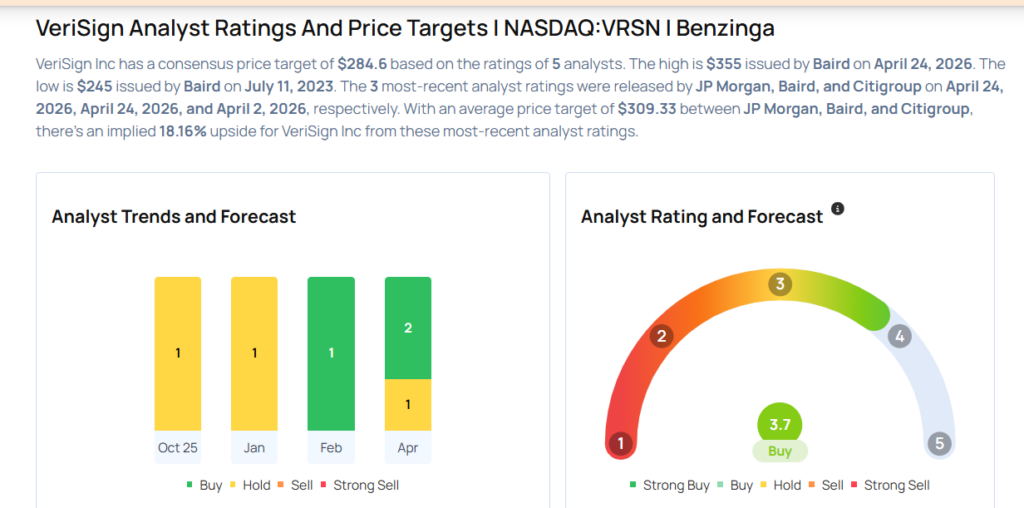Click the VeriSign Analyst Ratings page heading
The height and width of the screenshot is (508, 1024).
pos(404,28)
